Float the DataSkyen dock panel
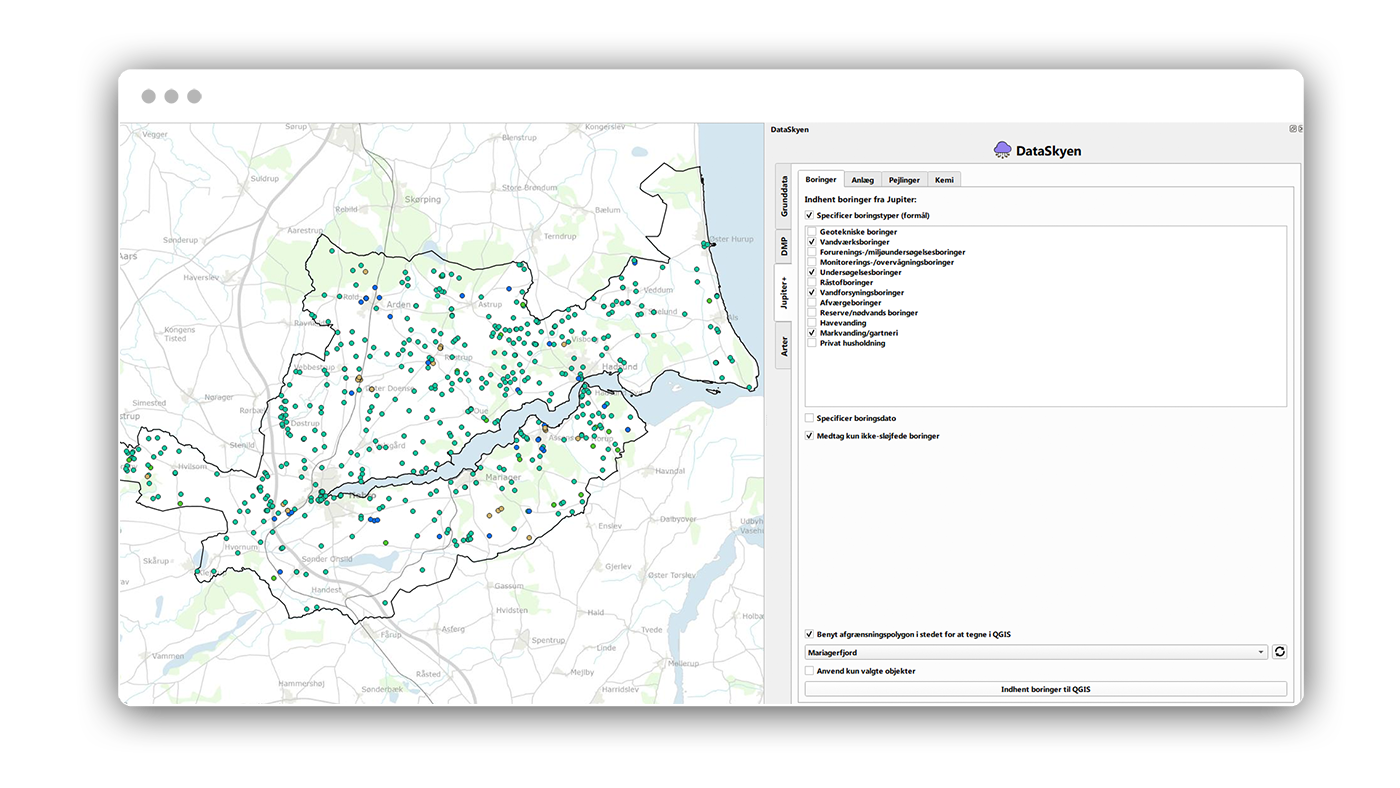The width and height of the screenshot is (1400, 788). (1292, 129)
